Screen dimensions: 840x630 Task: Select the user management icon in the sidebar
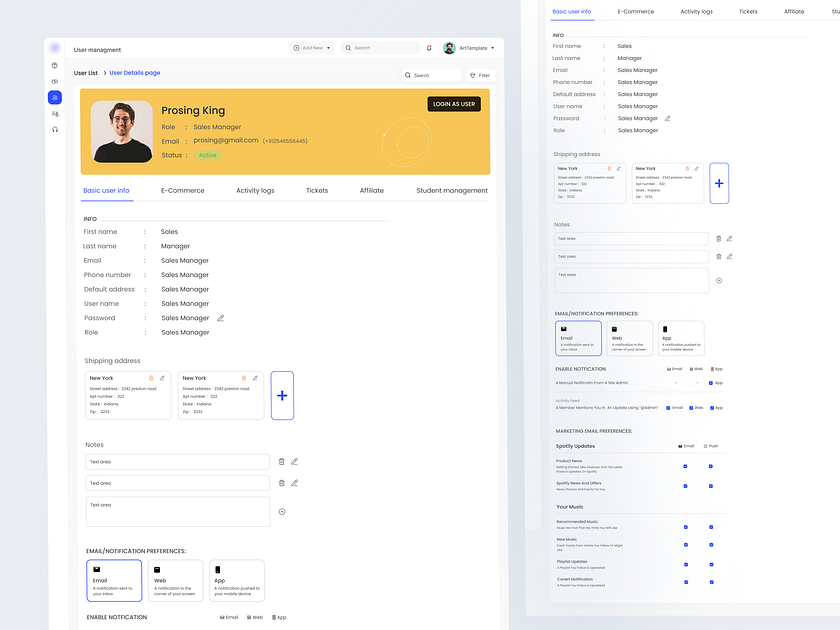(55, 97)
